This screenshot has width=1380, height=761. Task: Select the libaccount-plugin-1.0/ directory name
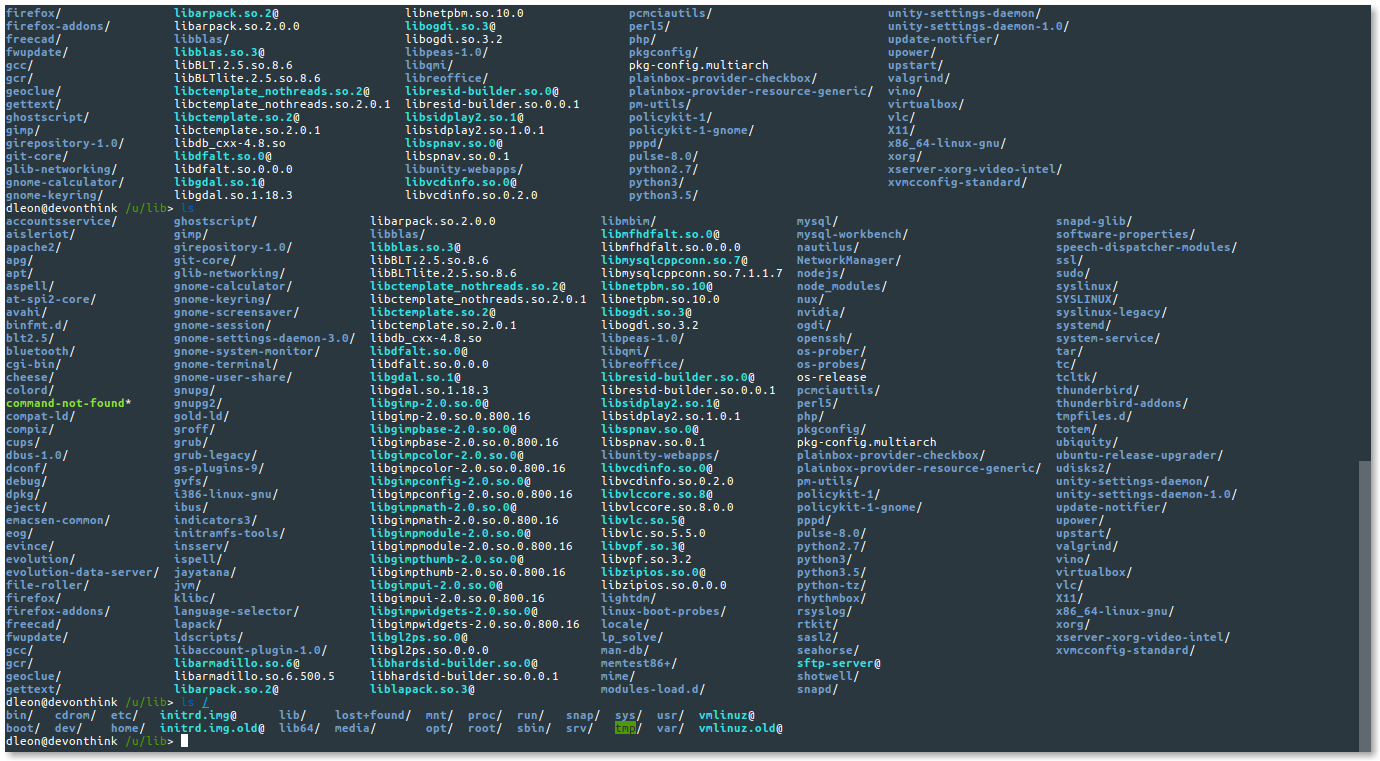pos(251,650)
